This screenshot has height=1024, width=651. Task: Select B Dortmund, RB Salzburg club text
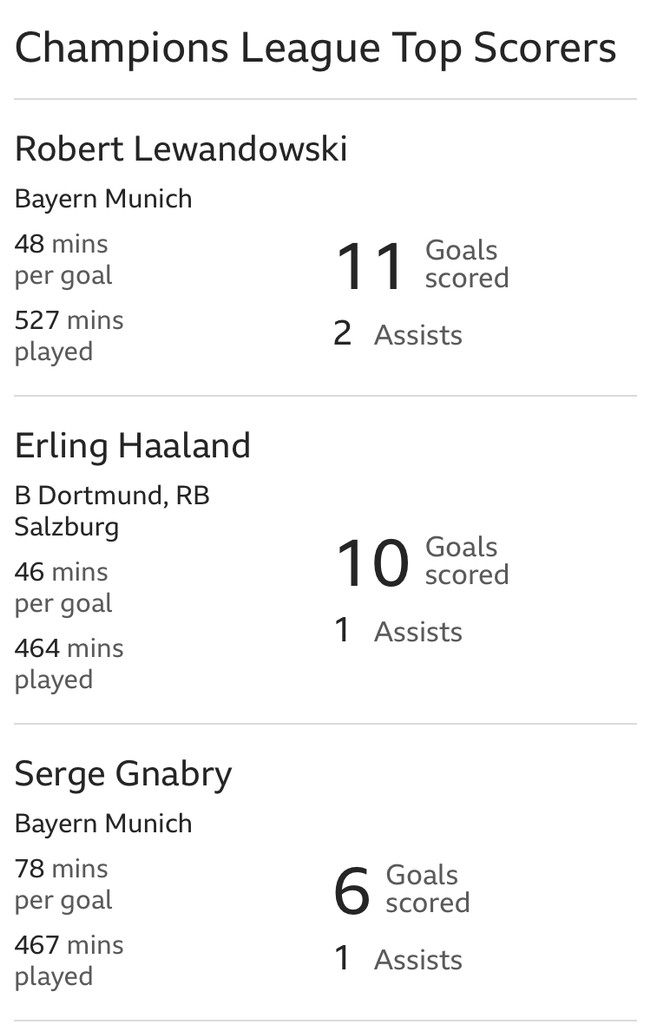[112, 511]
